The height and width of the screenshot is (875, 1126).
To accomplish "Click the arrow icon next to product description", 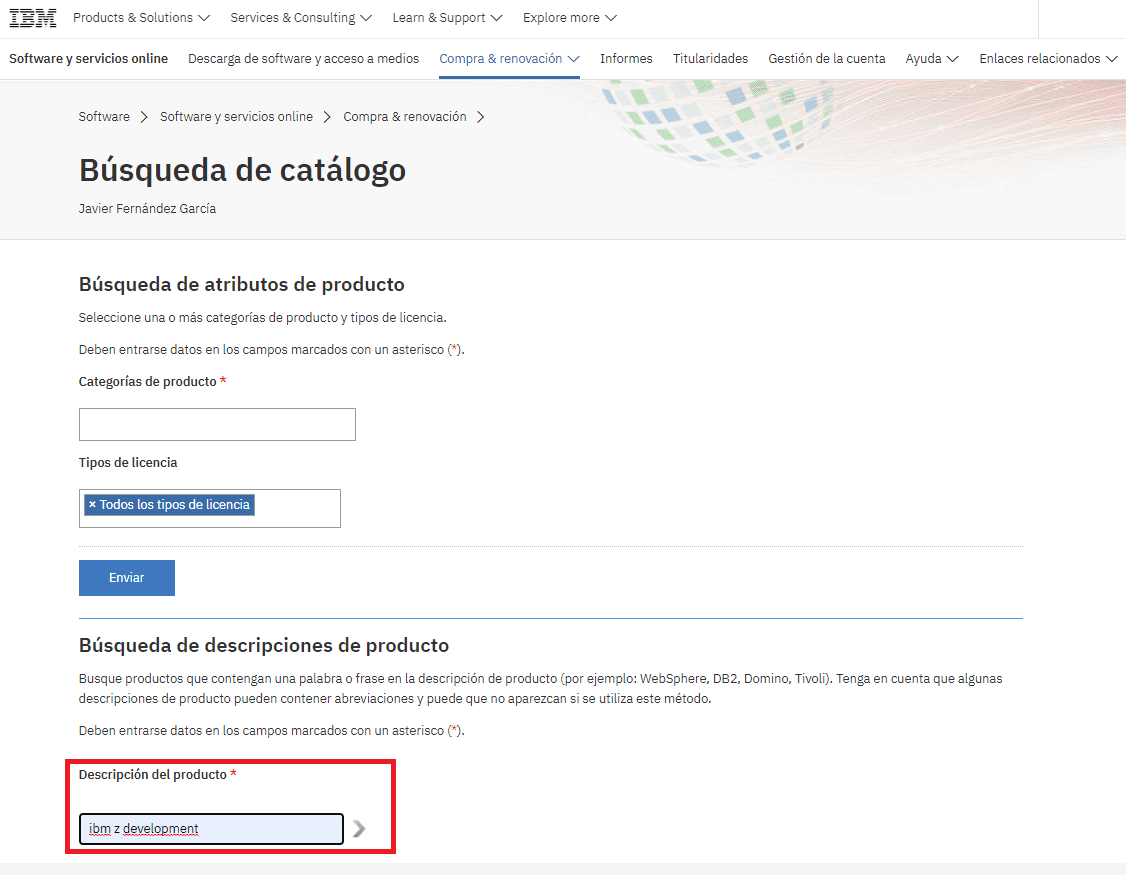I will coord(359,829).
